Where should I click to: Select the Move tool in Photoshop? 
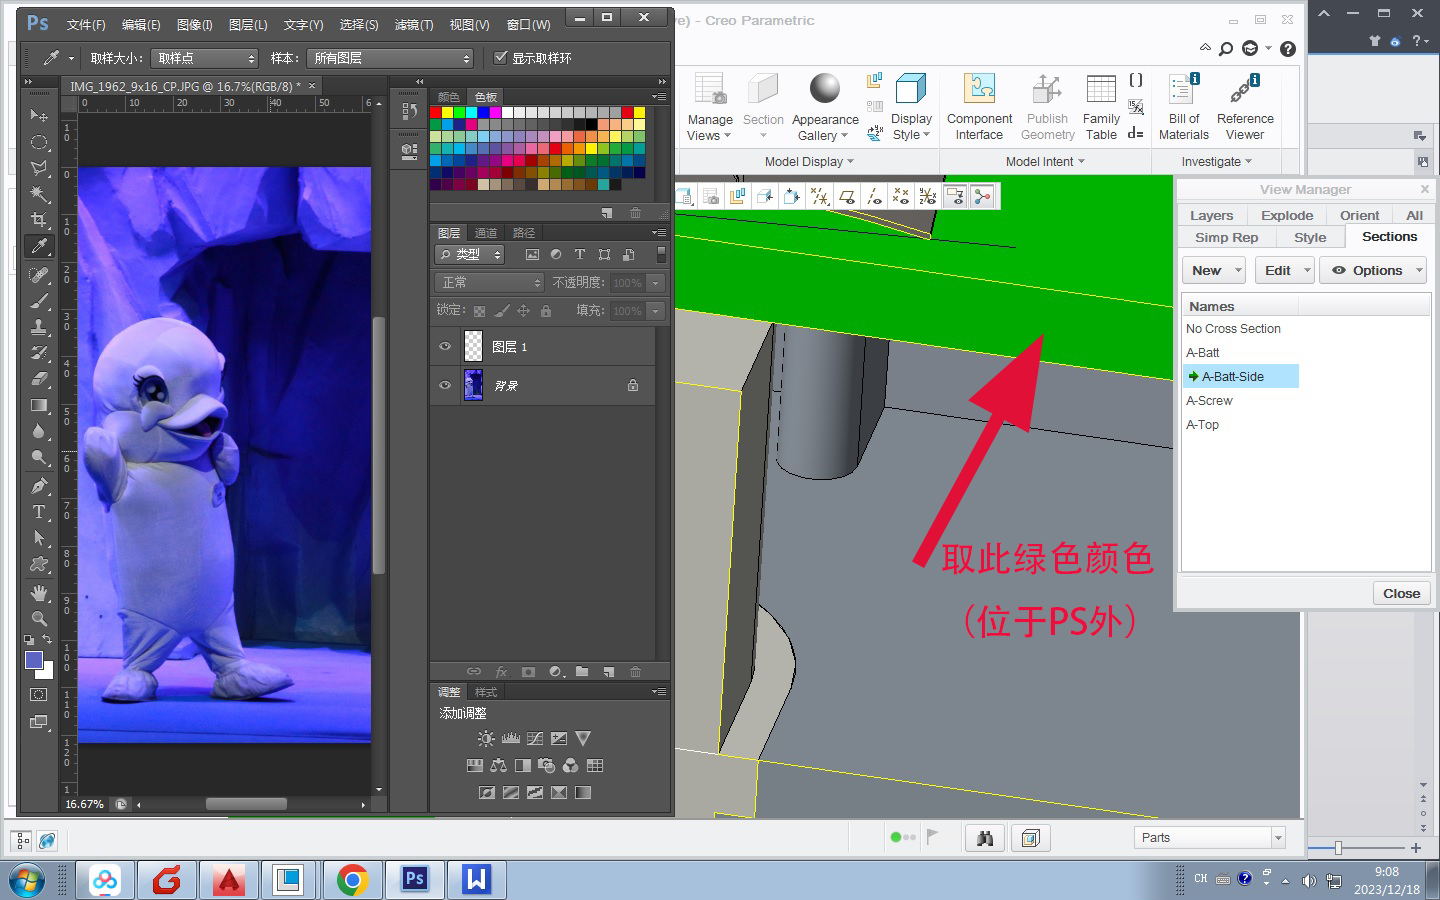[39, 116]
